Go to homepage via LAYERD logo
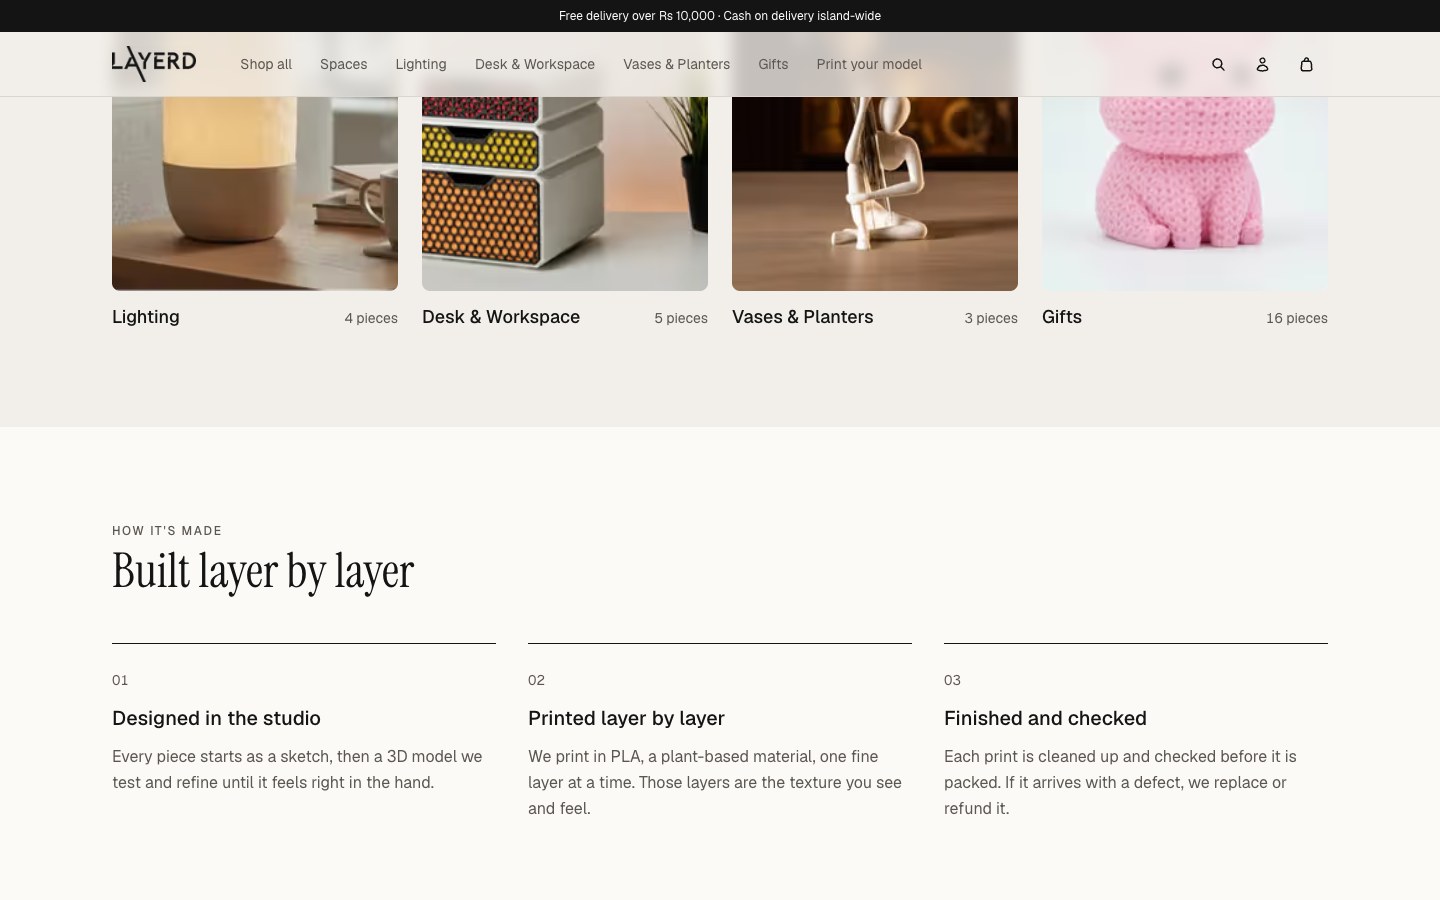 point(154,63)
